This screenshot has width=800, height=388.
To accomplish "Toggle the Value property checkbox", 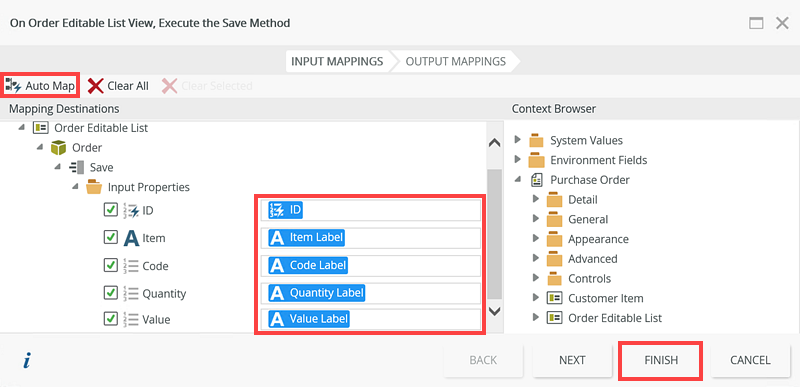I will [110, 319].
